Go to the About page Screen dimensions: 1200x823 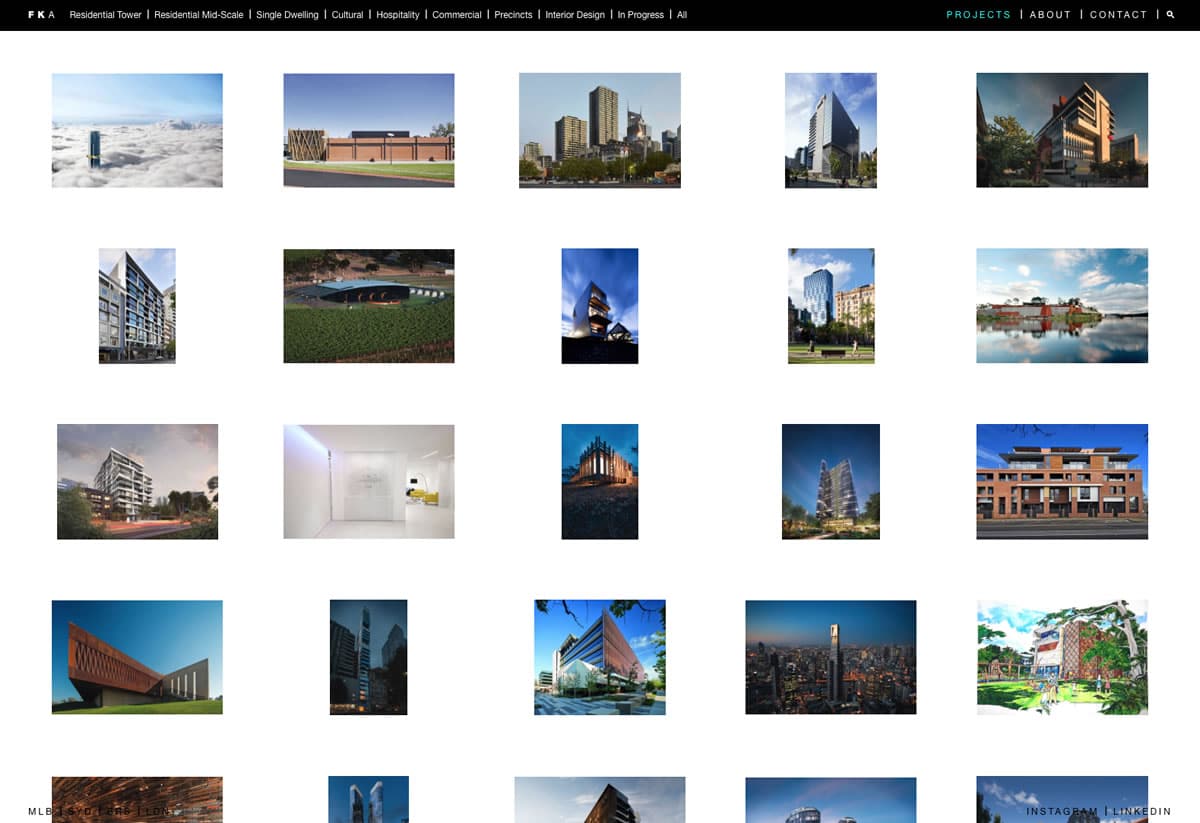tap(1050, 15)
